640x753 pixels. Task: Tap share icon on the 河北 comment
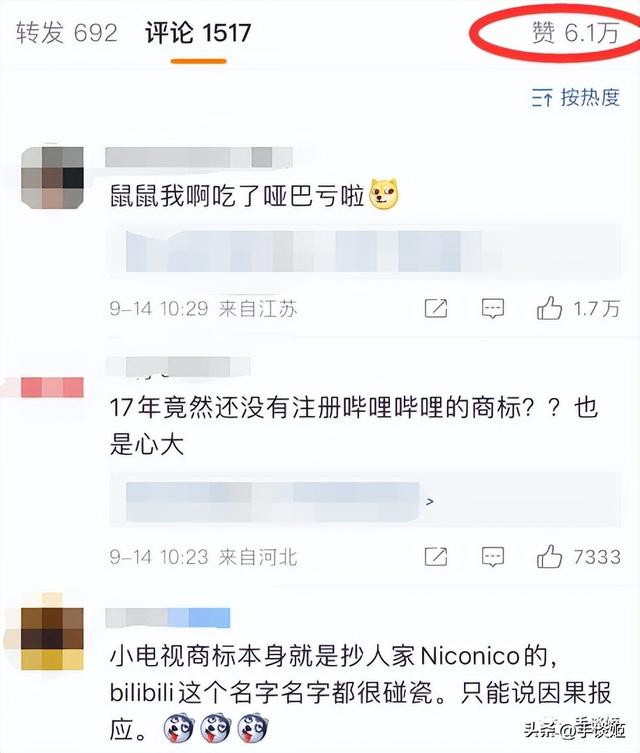pyautogui.click(x=436, y=557)
